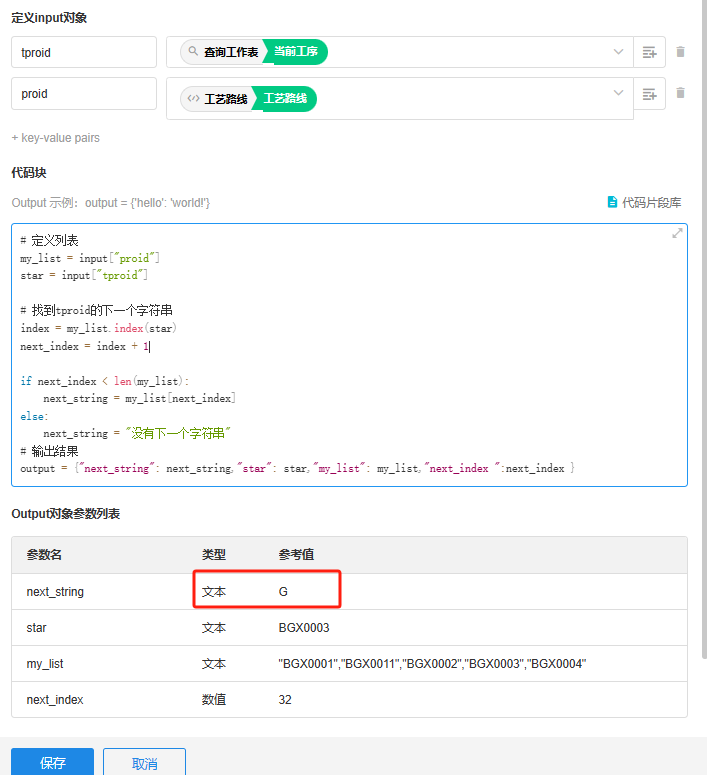Delete the proid input row
The width and height of the screenshot is (707, 775).
(x=681, y=93)
